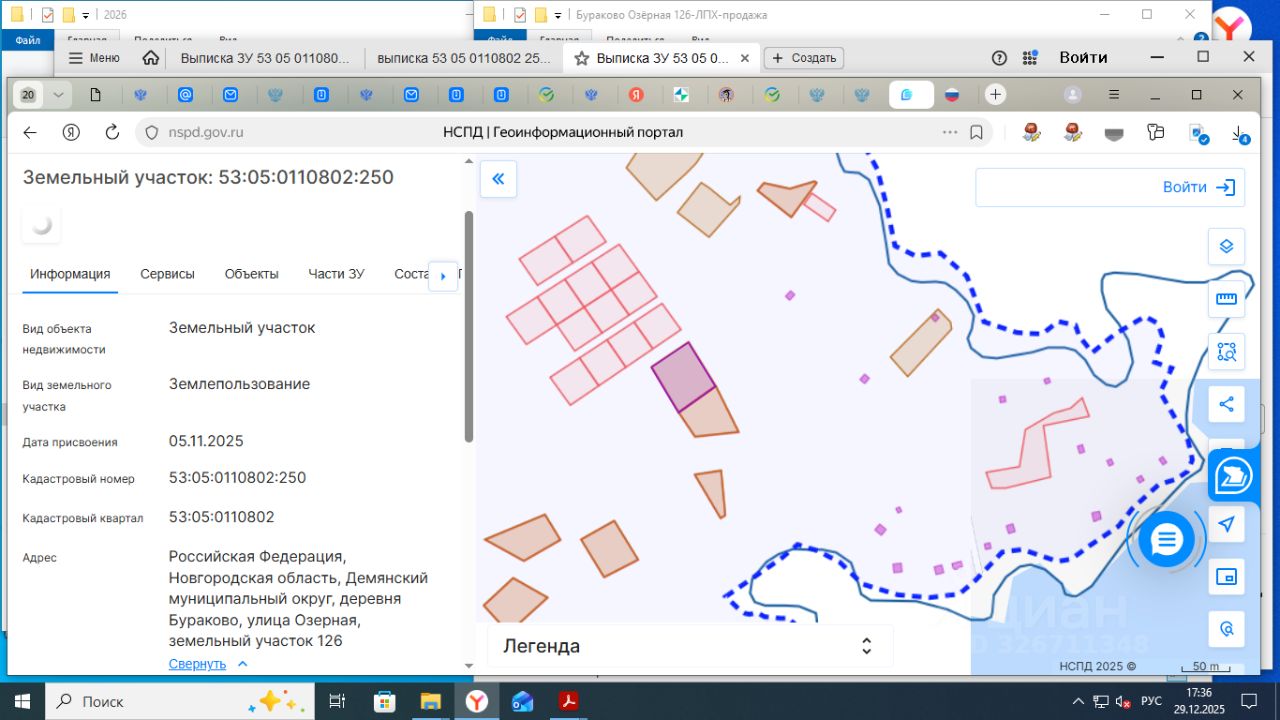The image size is (1280, 720).
Task: Reload the nspd.gov.ru page
Action: pos(112,132)
